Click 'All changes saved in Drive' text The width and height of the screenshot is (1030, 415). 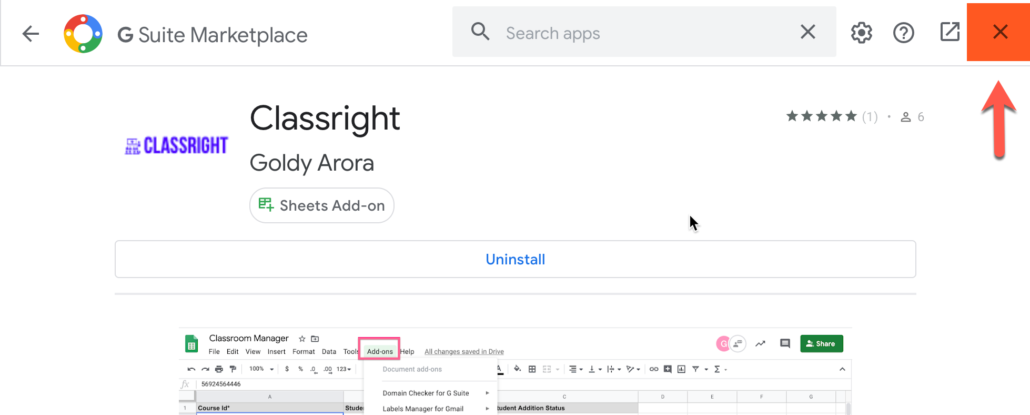point(464,351)
